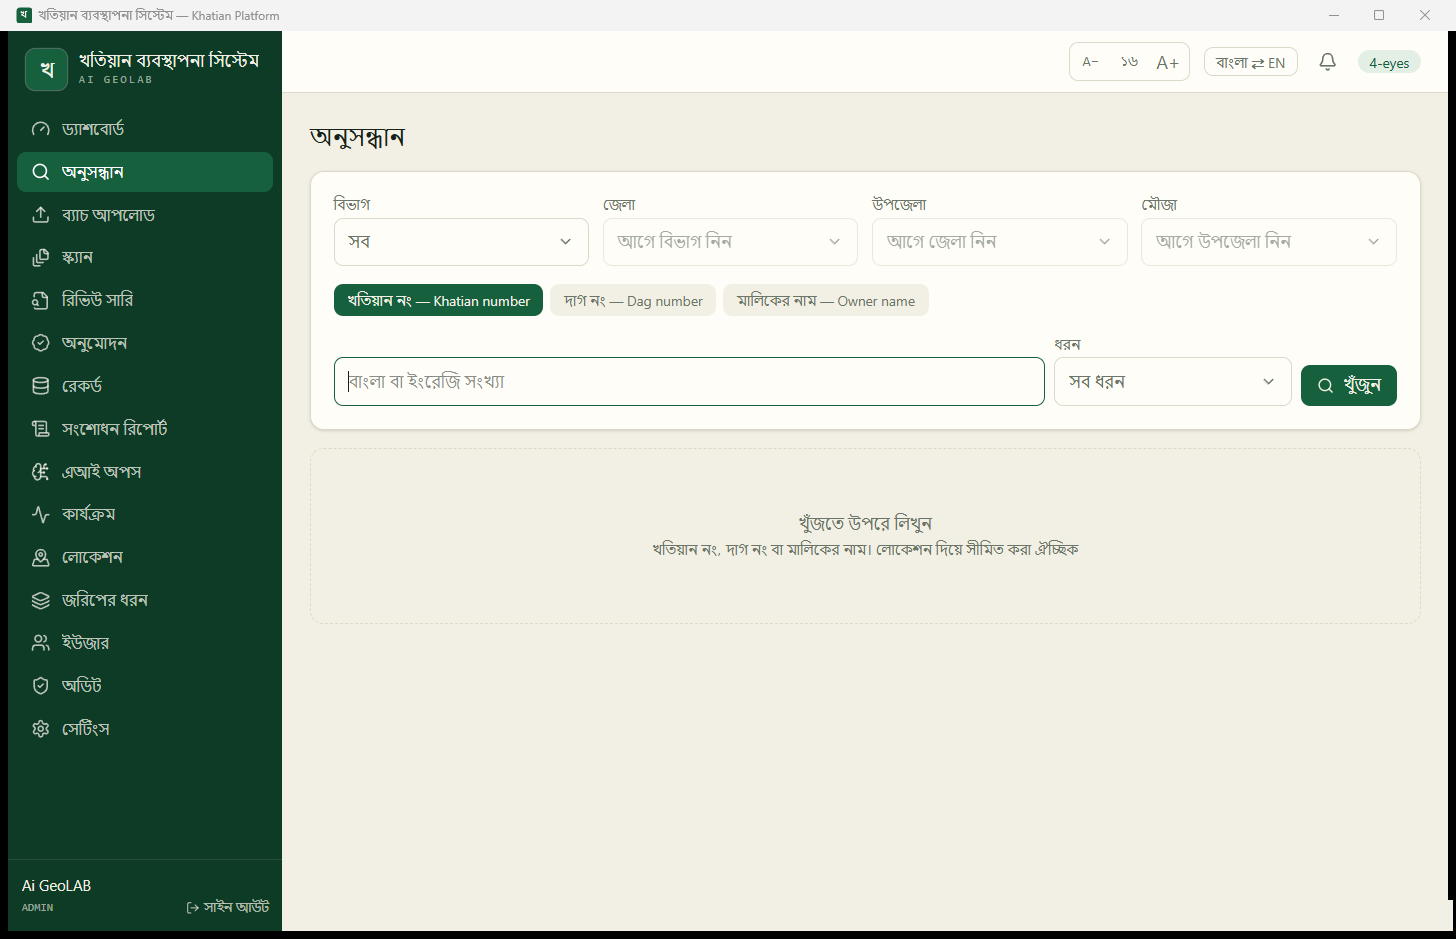The image size is (1456, 939).
Task: Go to অনুসন্ধান search in sidebar
Action: point(145,172)
